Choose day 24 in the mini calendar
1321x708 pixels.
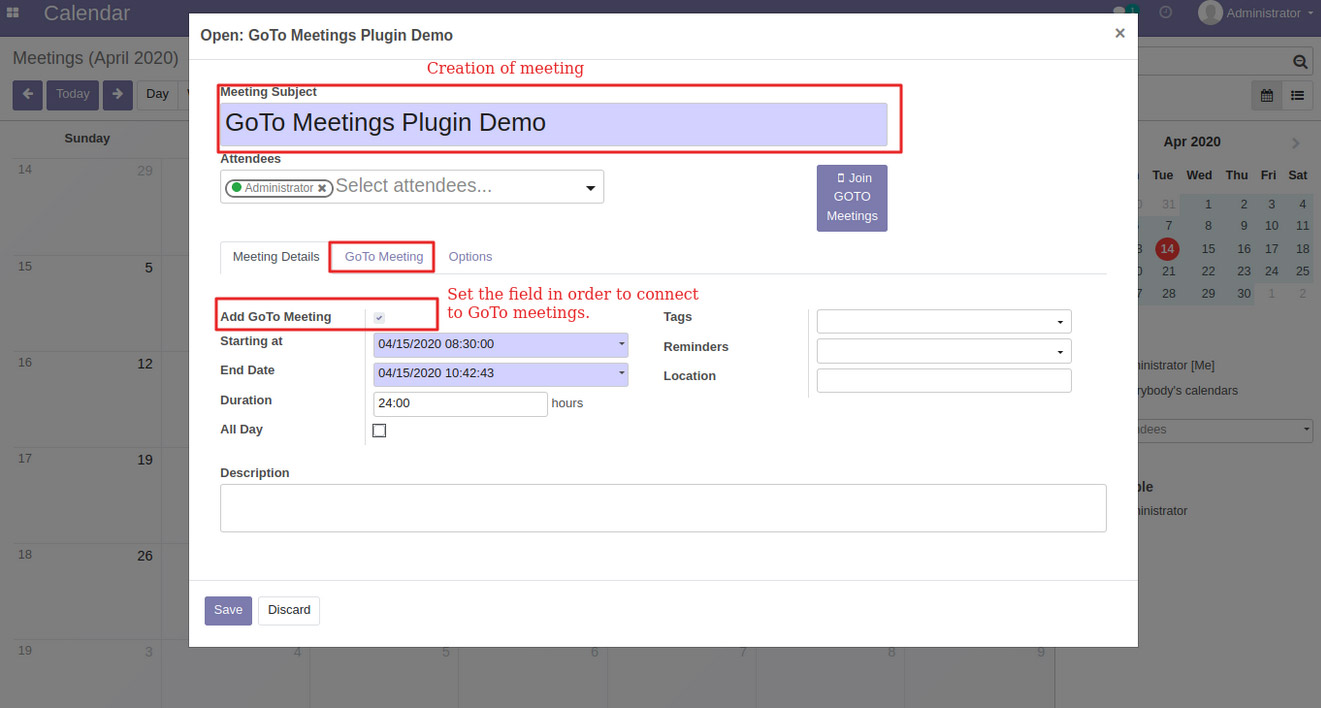point(1272,271)
